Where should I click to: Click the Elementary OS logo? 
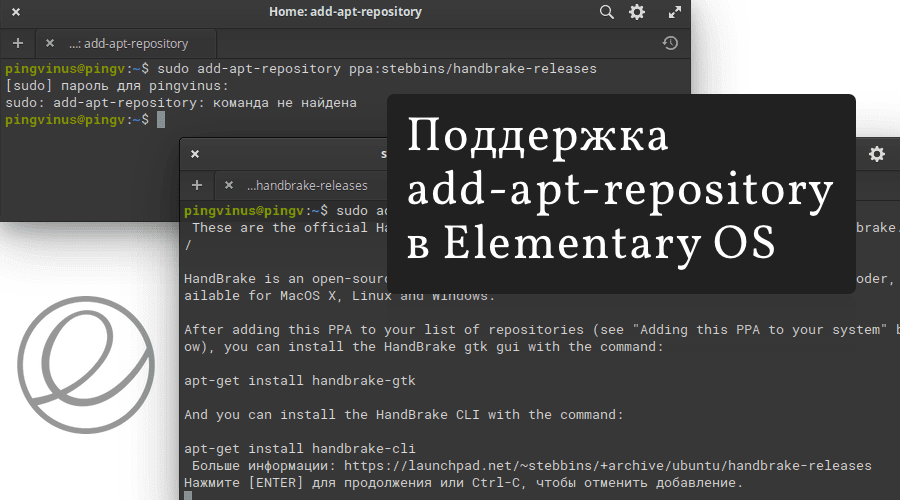click(x=86, y=365)
